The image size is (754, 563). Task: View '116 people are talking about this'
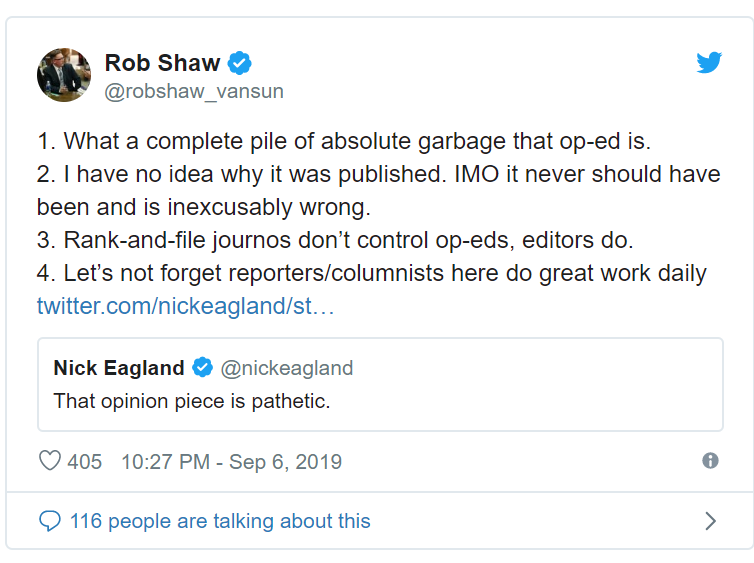tap(220, 521)
